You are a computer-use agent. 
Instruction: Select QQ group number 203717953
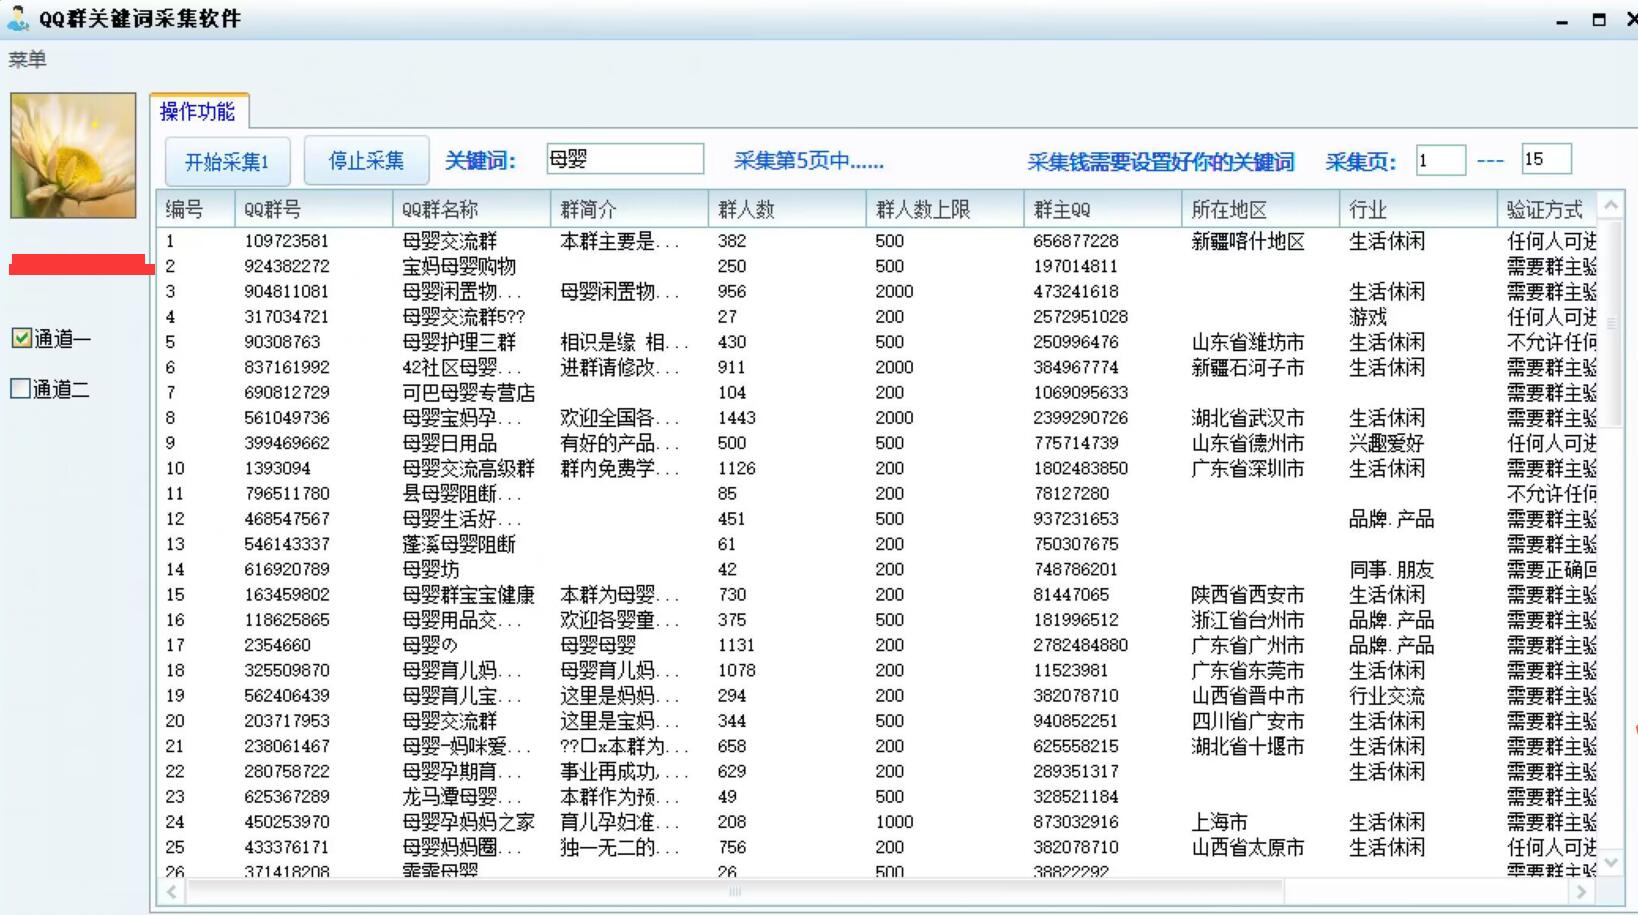pyautogui.click(x=286, y=720)
